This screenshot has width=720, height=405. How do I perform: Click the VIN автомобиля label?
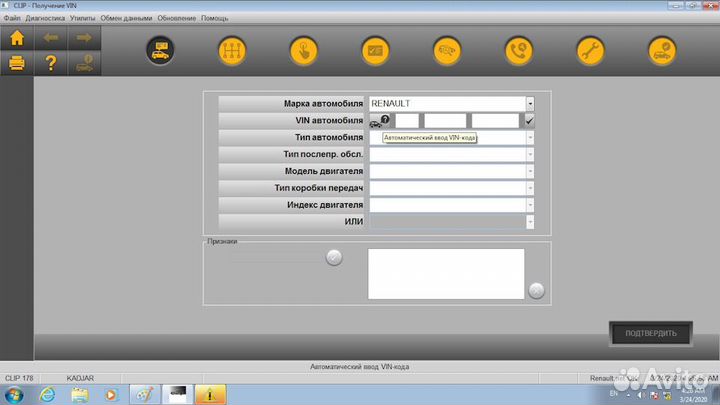329,120
